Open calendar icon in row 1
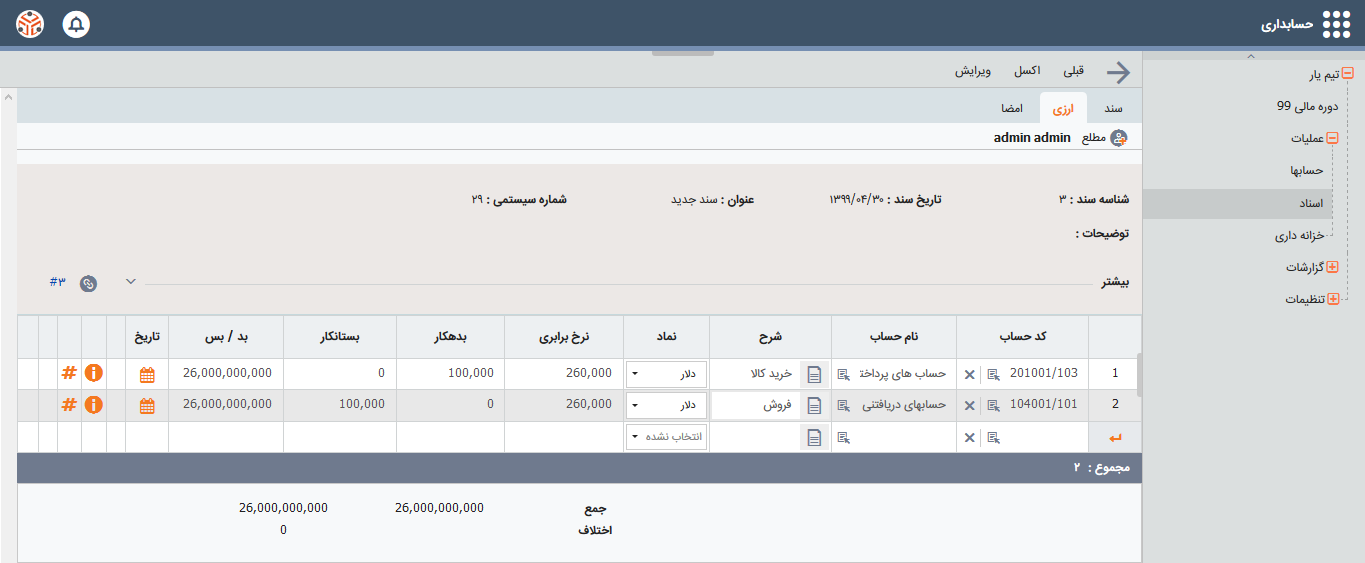This screenshot has height=563, width=1365. [147, 374]
